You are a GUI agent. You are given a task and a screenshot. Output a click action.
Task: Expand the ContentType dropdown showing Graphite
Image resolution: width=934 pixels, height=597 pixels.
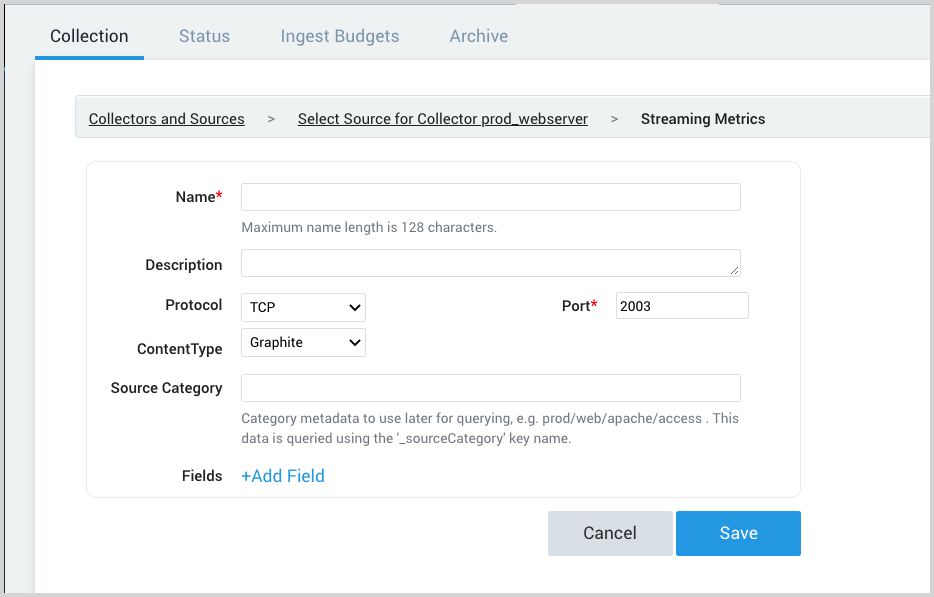coord(302,342)
